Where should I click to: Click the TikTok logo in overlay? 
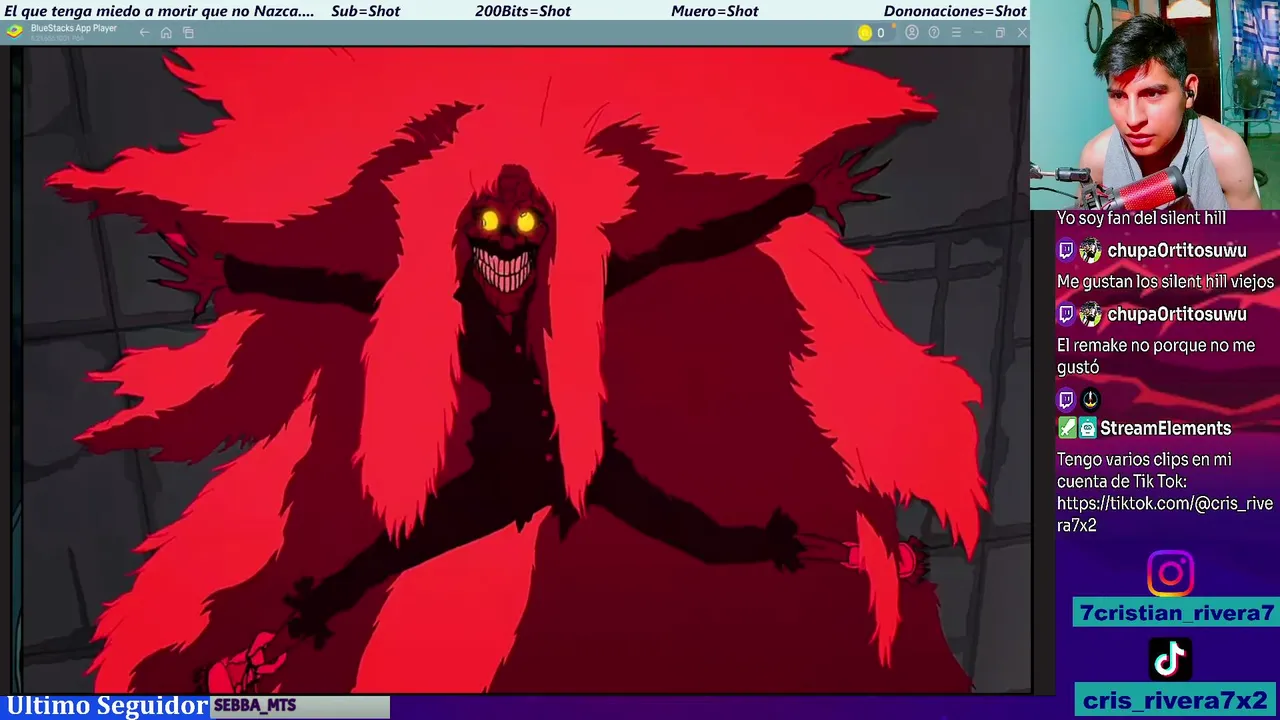pyautogui.click(x=1170, y=659)
